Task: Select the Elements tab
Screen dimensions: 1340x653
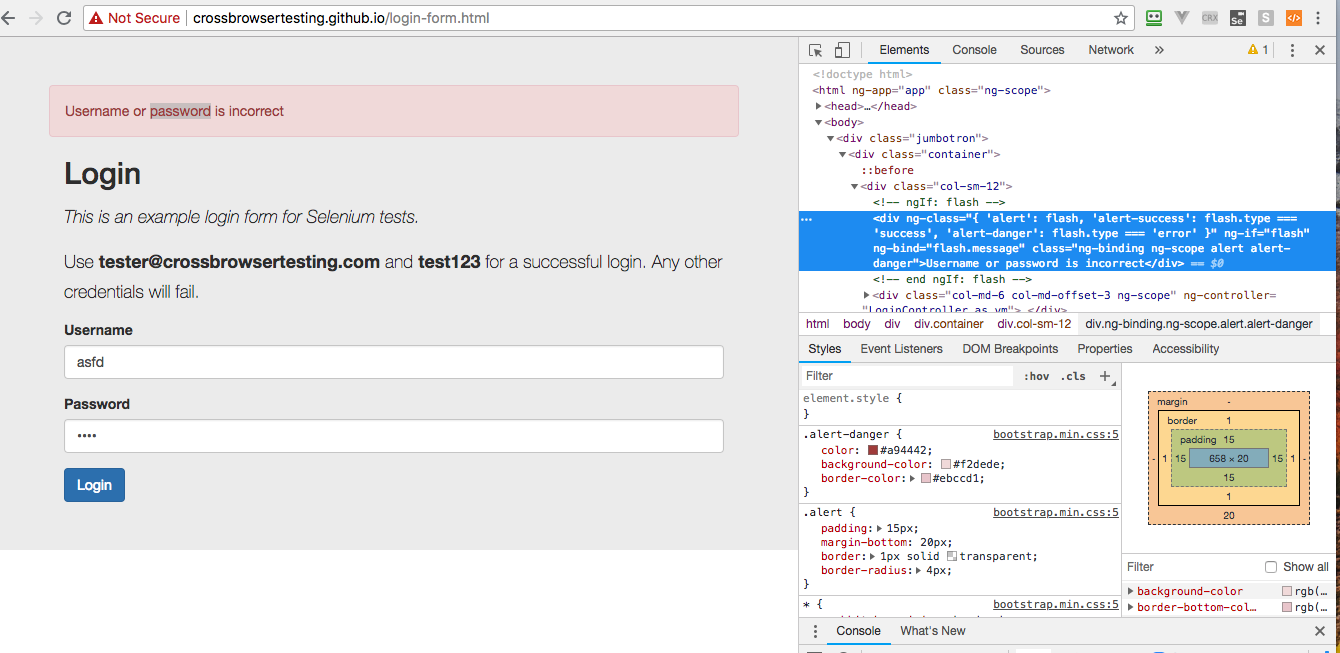Action: tap(904, 50)
